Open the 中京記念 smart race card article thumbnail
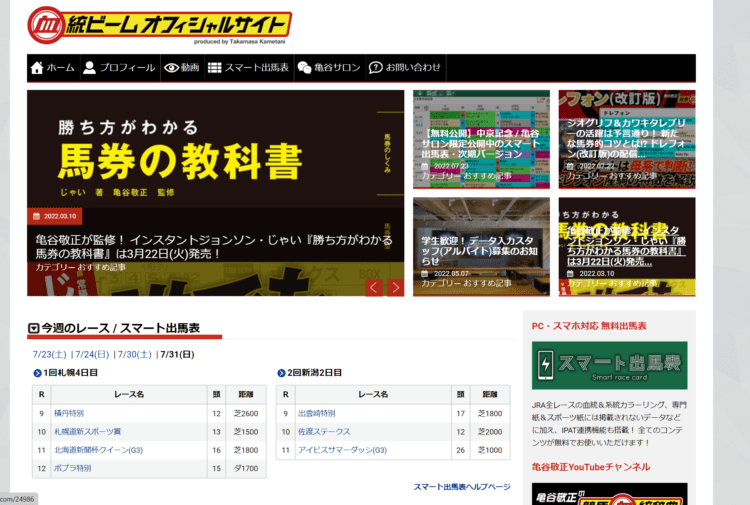The height and width of the screenshot is (505, 750). click(x=481, y=140)
